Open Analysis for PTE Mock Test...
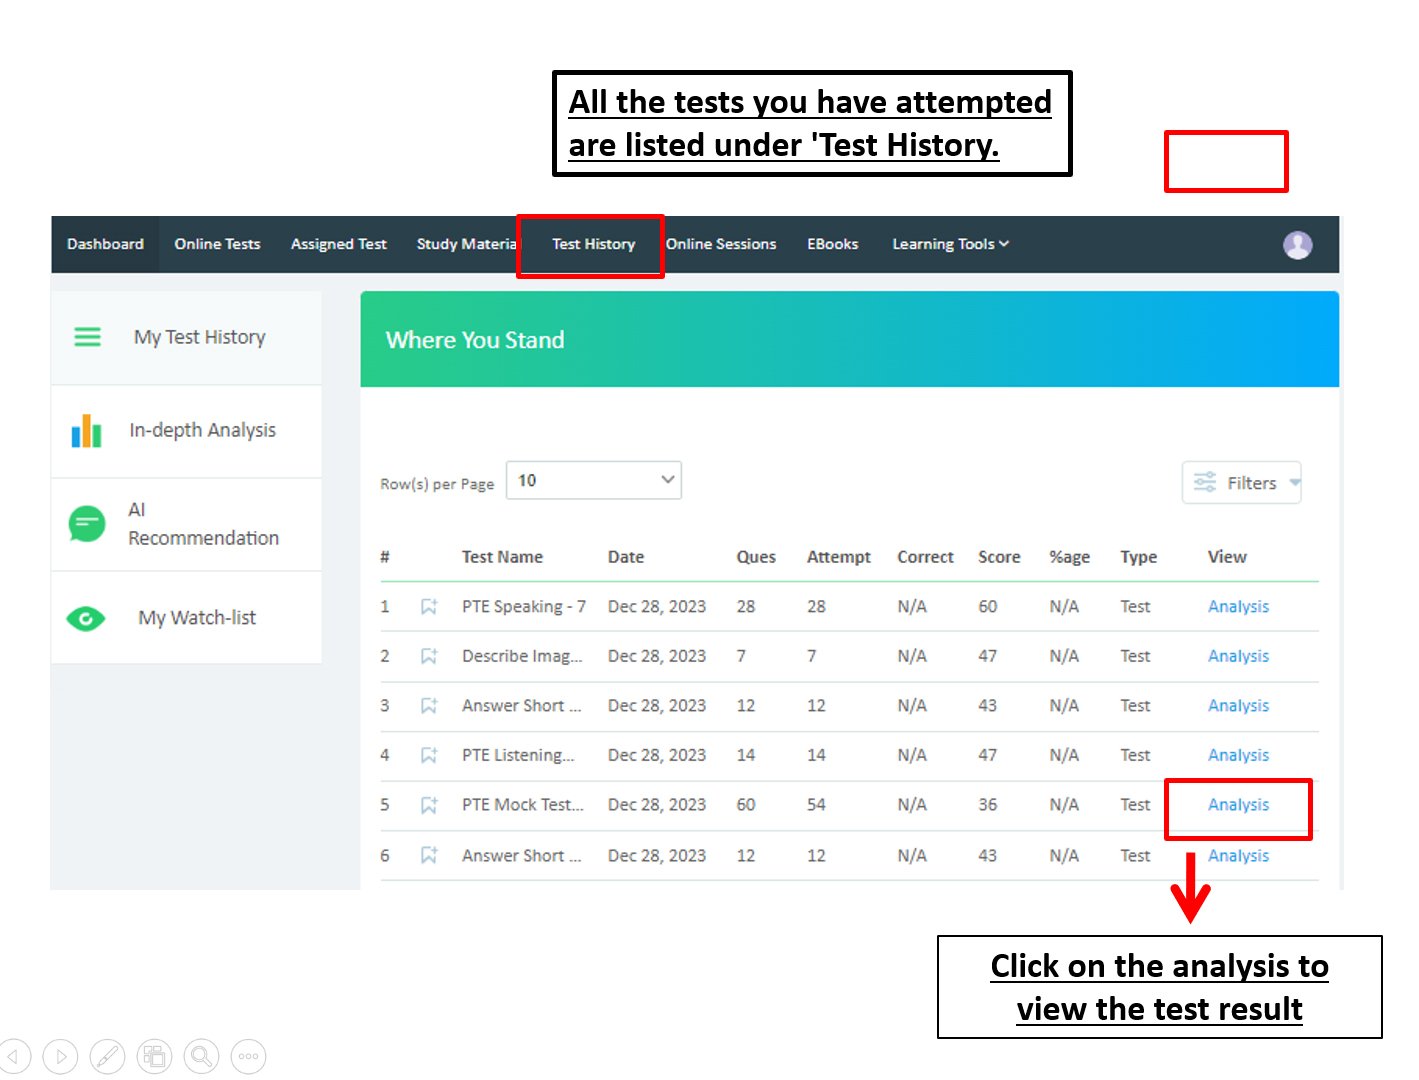 pos(1238,805)
